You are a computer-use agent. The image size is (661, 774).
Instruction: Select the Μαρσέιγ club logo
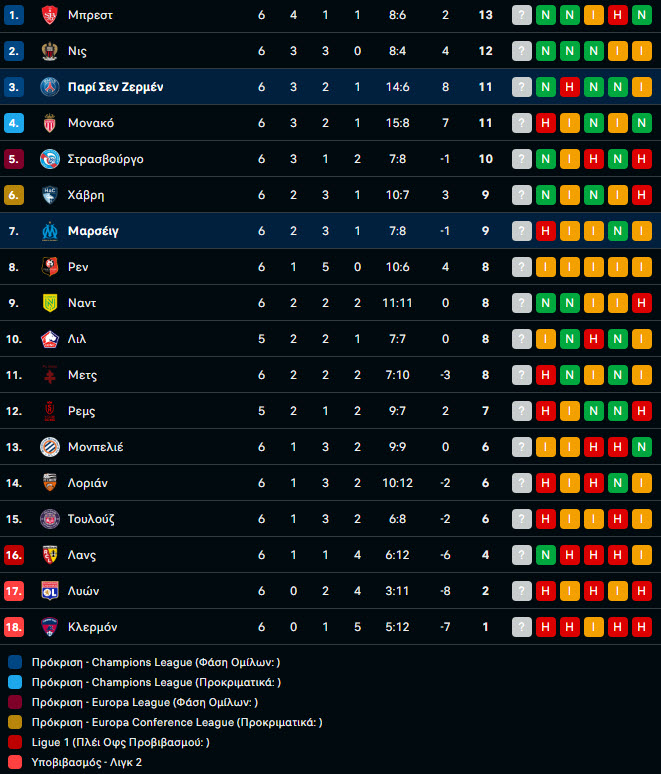point(49,231)
